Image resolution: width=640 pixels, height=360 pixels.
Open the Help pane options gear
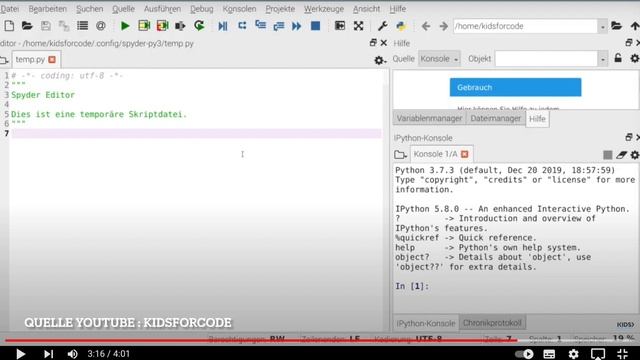(x=635, y=58)
